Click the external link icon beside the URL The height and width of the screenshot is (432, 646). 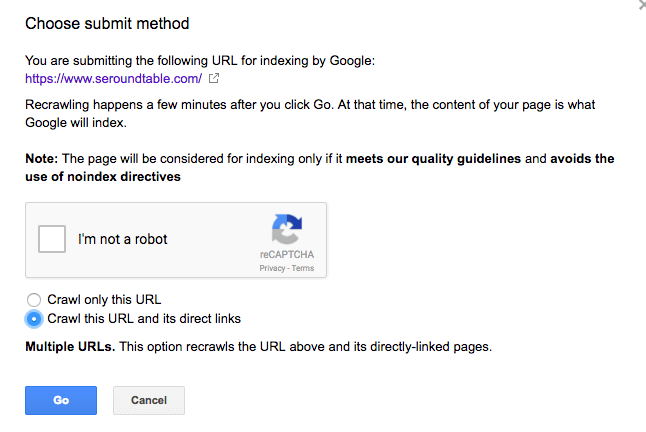pos(213,78)
